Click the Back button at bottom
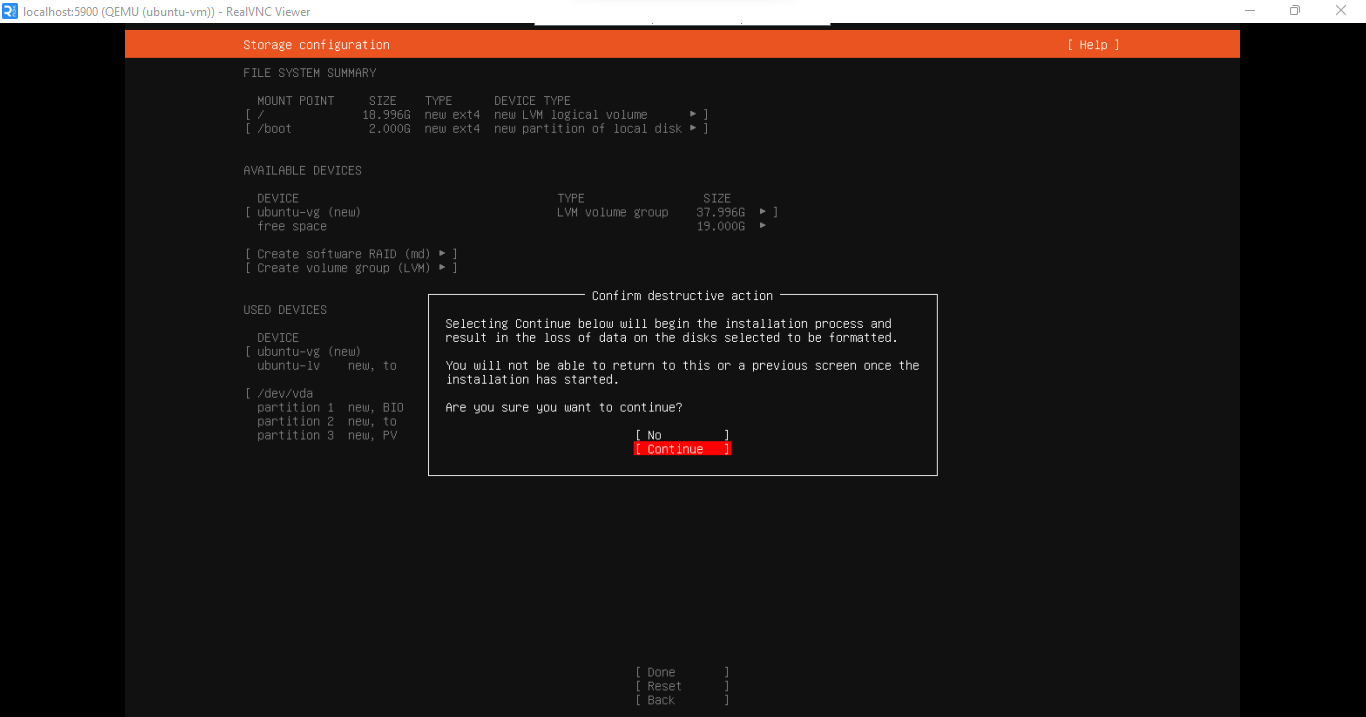This screenshot has width=1366, height=717. point(682,700)
